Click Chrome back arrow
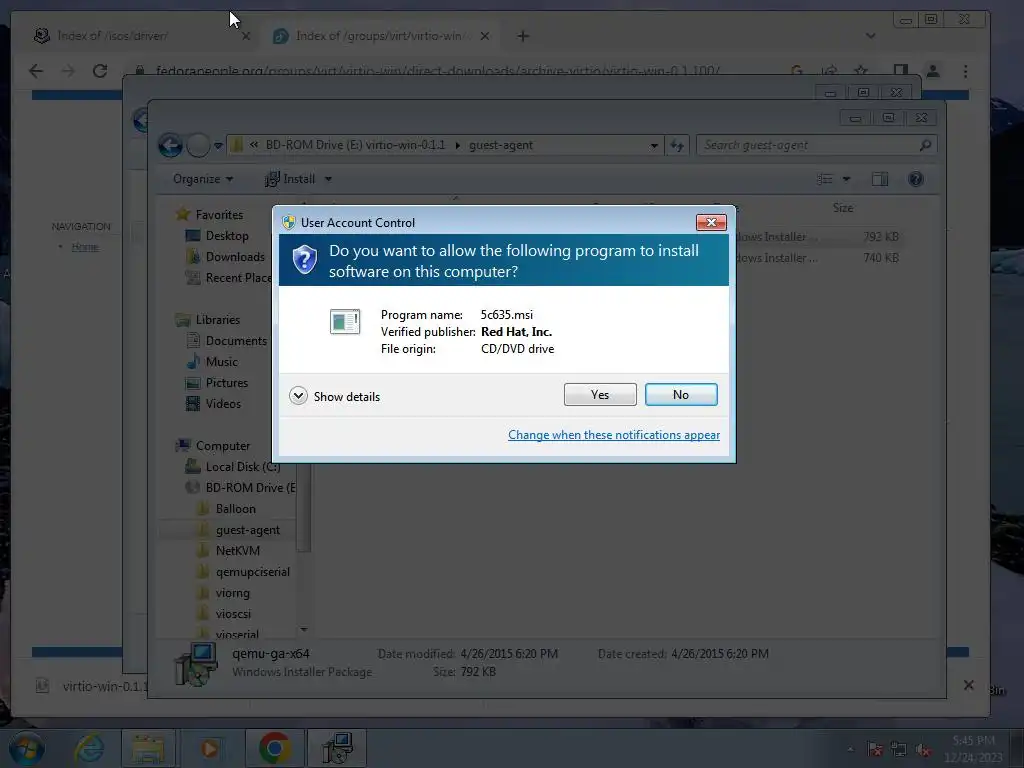Screen dimensions: 1024x768 click(36, 71)
